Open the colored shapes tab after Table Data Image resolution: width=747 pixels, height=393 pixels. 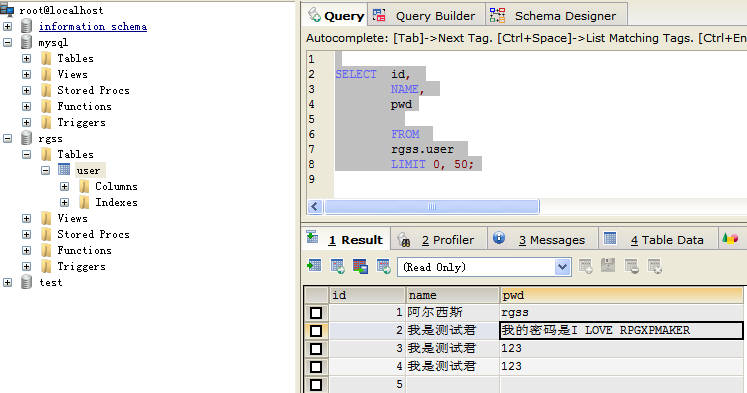730,238
